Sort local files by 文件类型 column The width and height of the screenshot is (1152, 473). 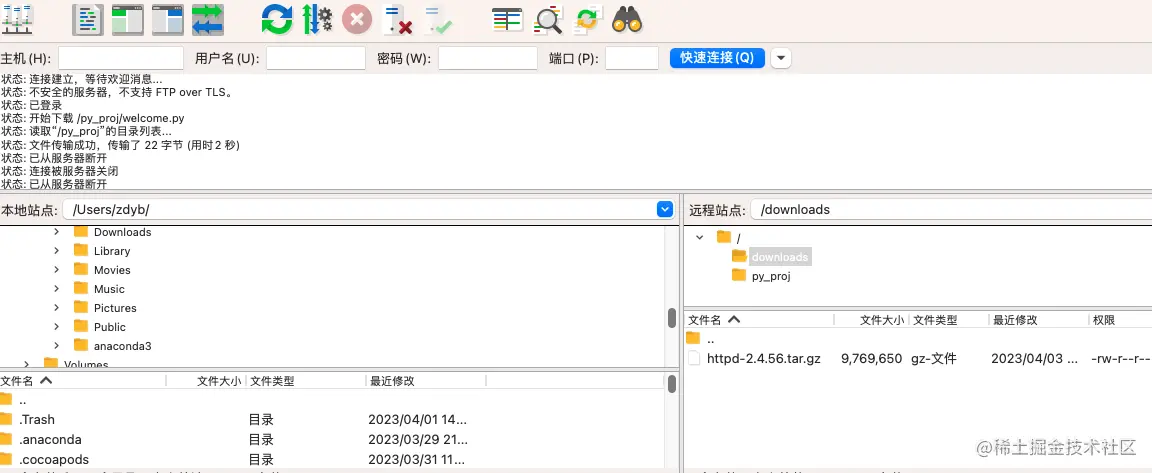(306, 381)
